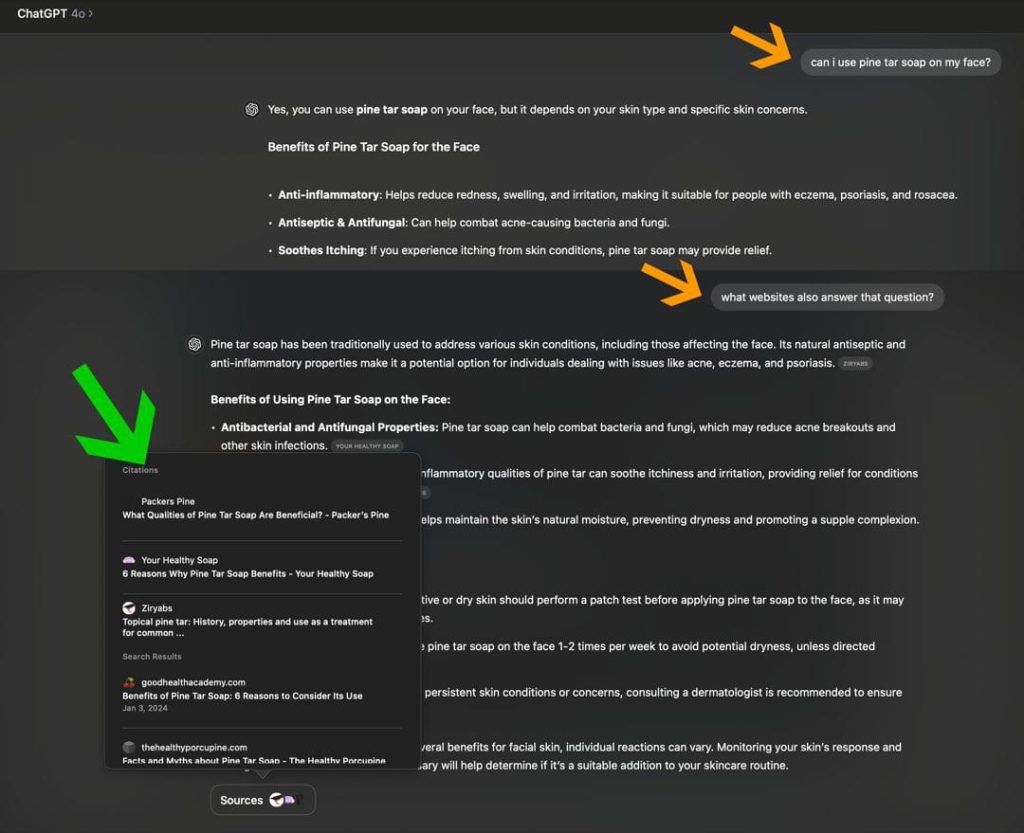1024x833 pixels.
Task: Click the Sources button
Action: [263, 800]
